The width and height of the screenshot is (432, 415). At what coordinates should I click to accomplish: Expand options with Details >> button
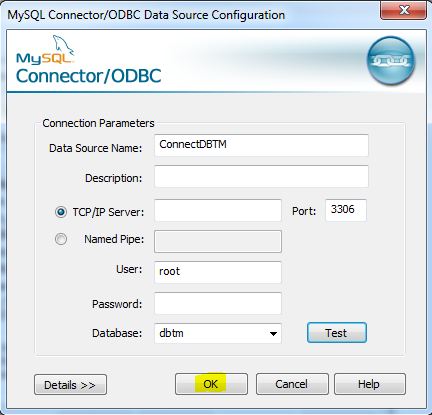point(70,385)
